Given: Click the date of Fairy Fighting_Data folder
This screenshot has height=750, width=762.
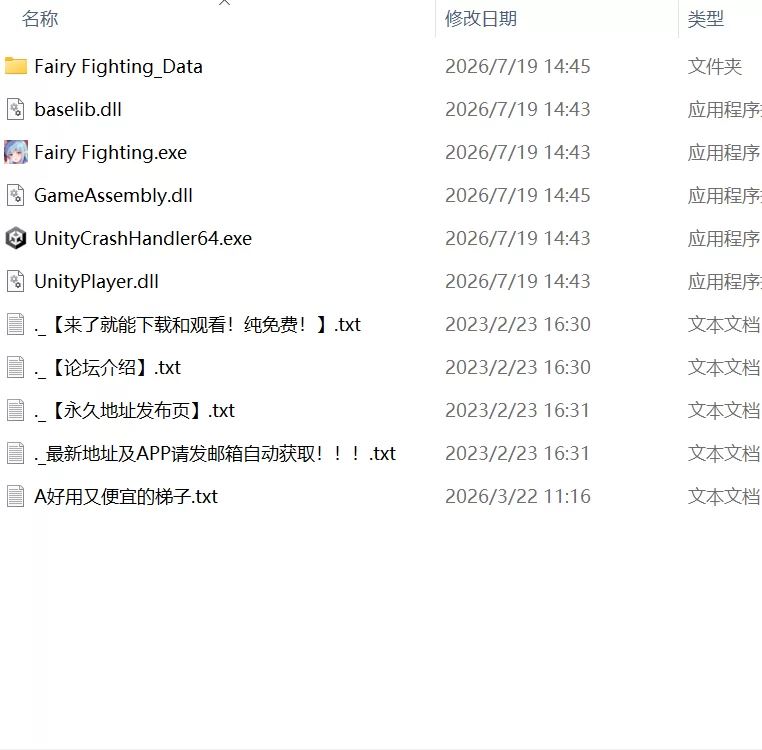Looking at the screenshot, I should tap(518, 67).
